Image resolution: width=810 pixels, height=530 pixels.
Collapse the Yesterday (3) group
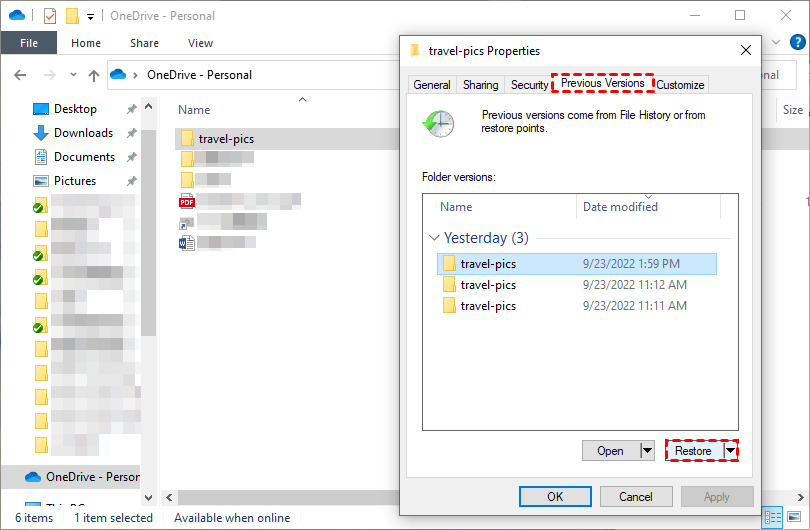tap(434, 238)
